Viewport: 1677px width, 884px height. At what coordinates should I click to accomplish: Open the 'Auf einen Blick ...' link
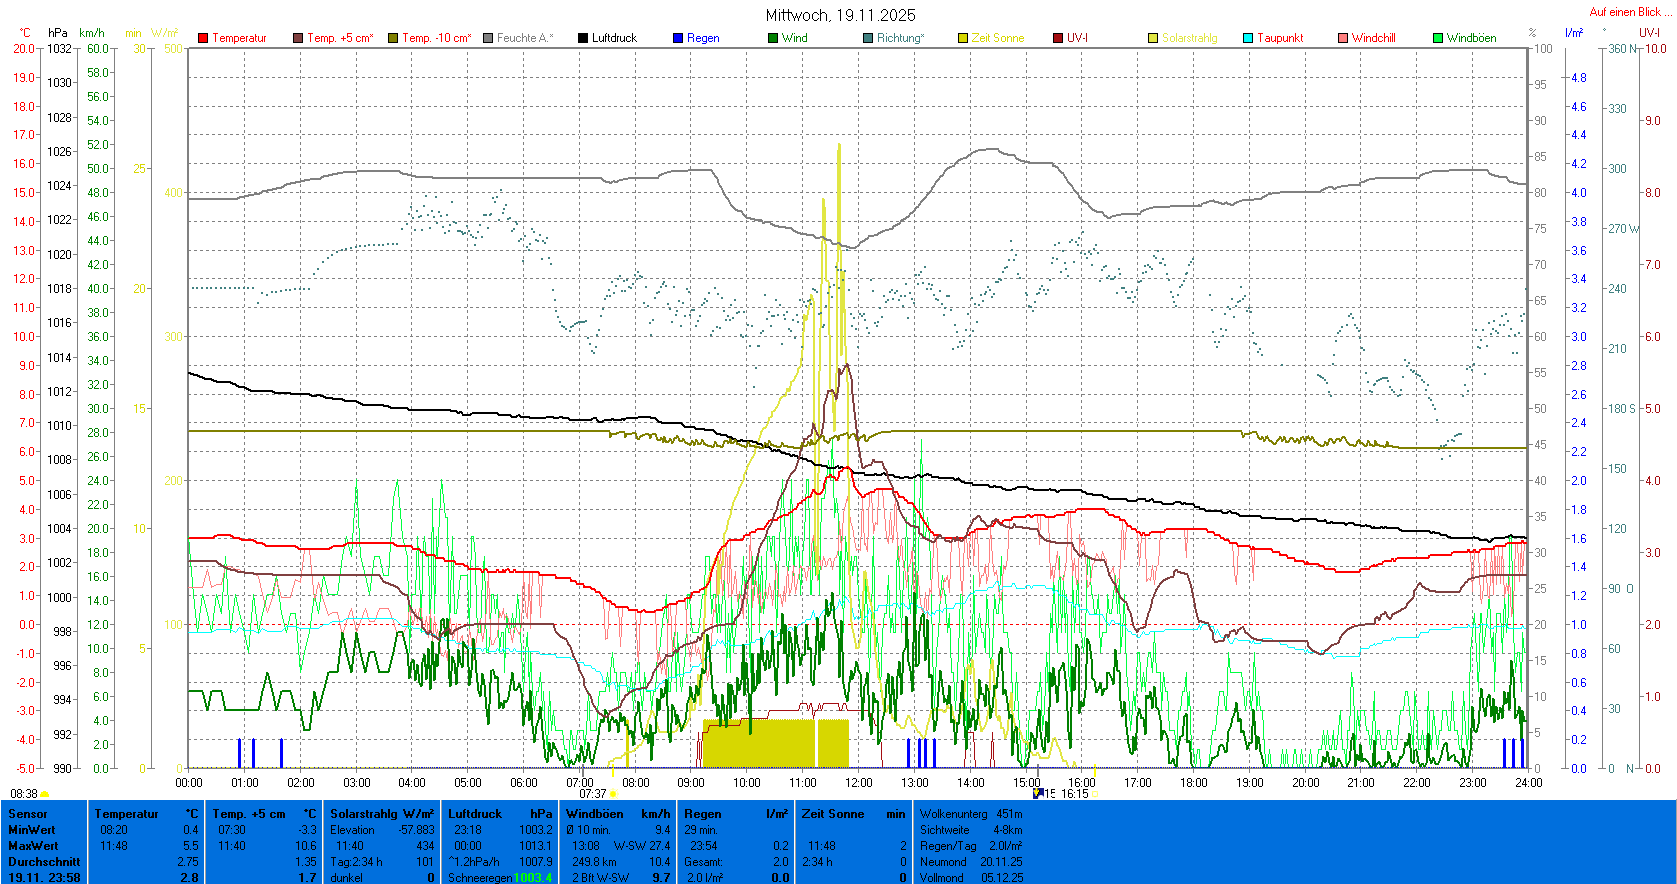pyautogui.click(x=1629, y=12)
